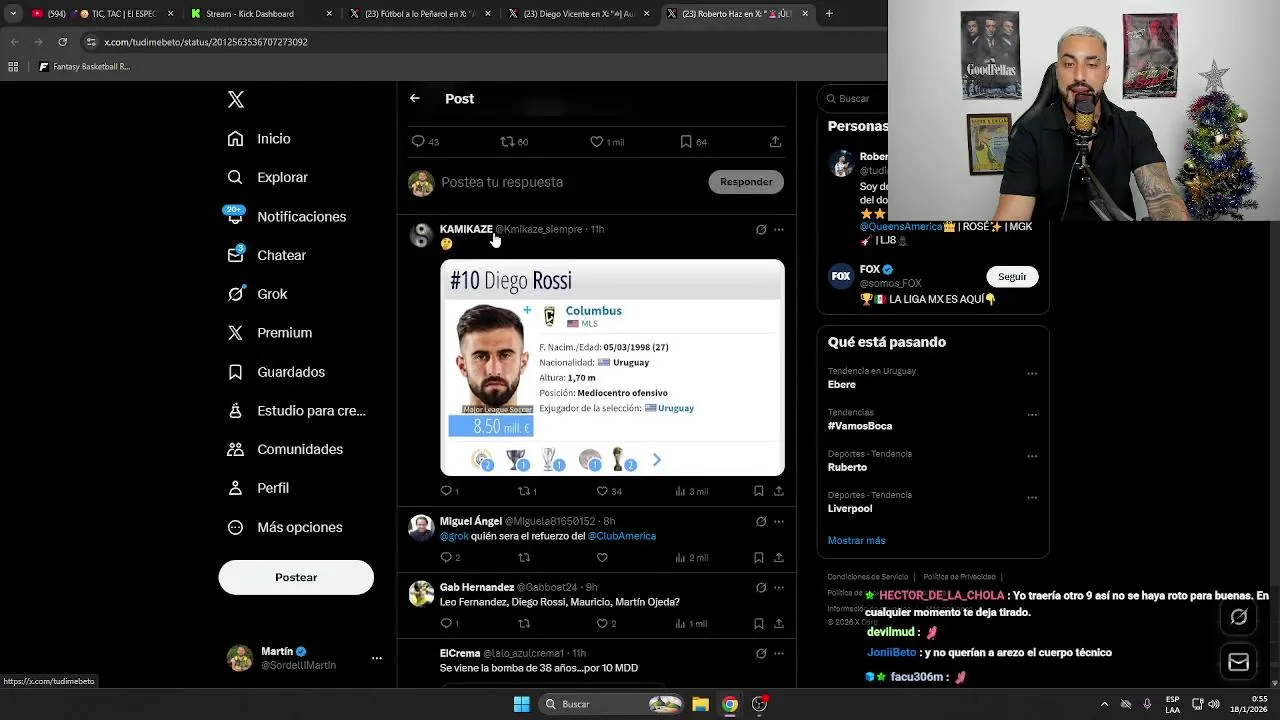The height and width of the screenshot is (720, 1280).
Task: Click @ClubAmerica mention link
Action: coord(621,536)
